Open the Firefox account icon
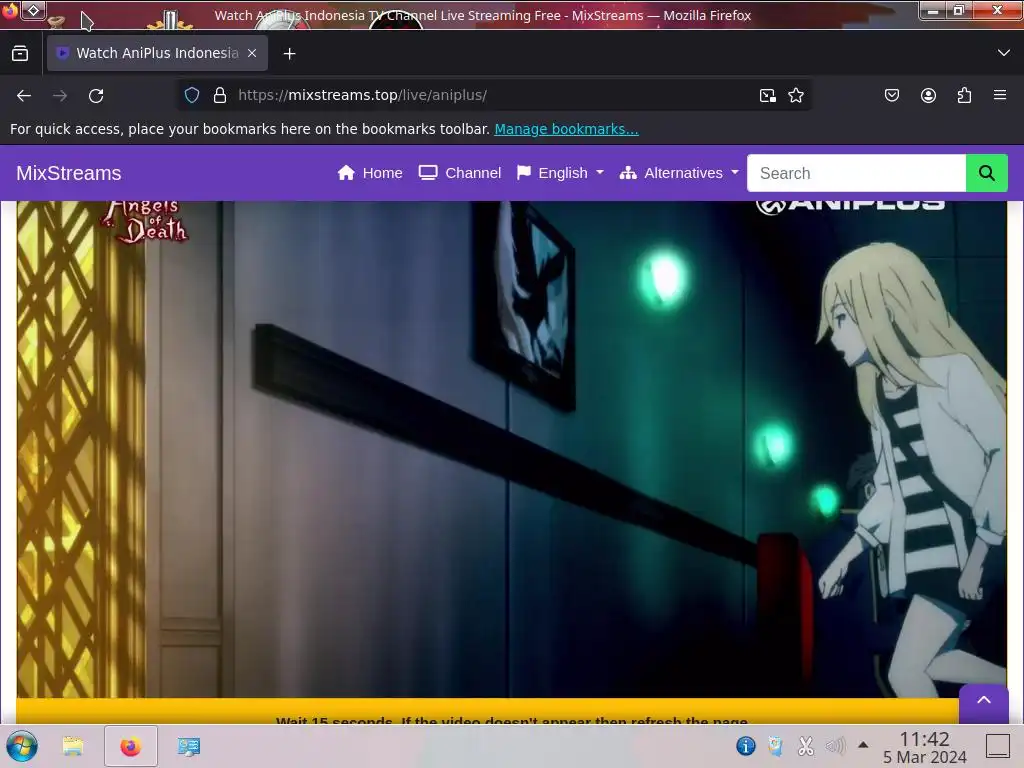Viewport: 1024px width, 768px height. (x=928, y=95)
